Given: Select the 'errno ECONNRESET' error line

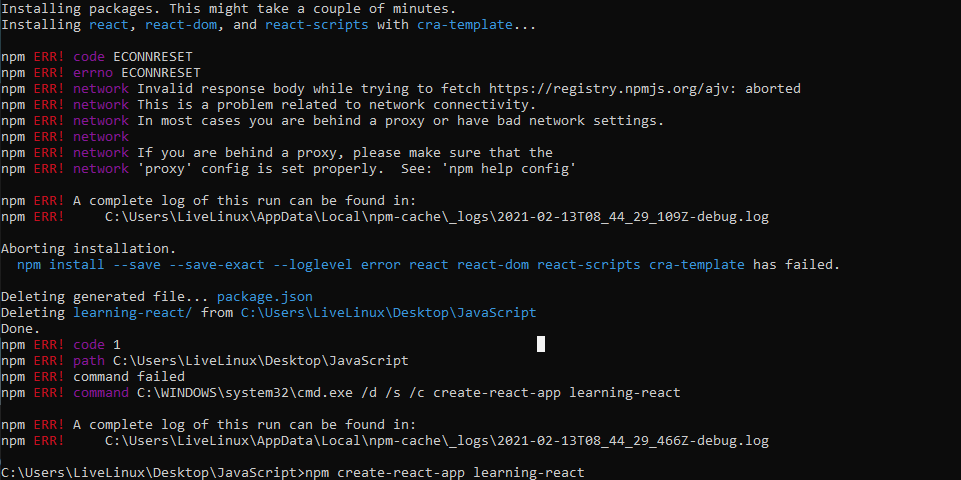Looking at the screenshot, I should click(x=101, y=73).
